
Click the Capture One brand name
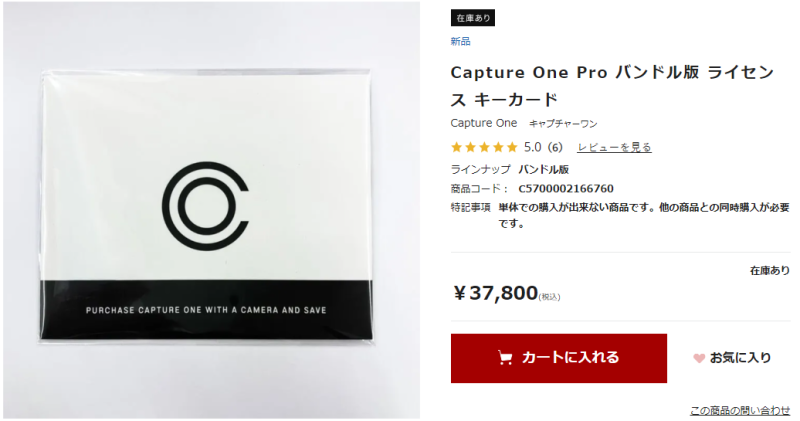tap(484, 123)
